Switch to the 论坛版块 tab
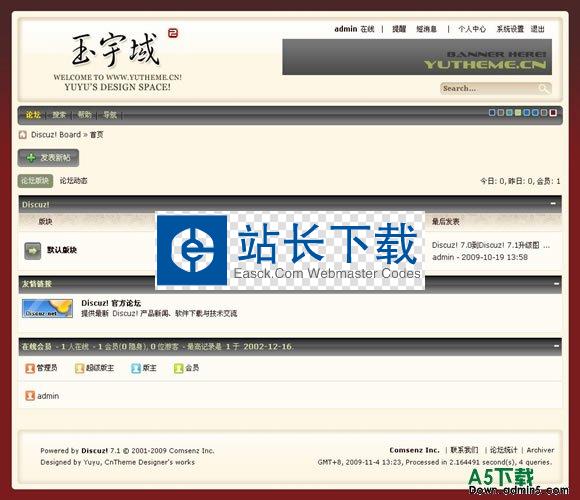Screen dimensions: 580x500 point(35,181)
